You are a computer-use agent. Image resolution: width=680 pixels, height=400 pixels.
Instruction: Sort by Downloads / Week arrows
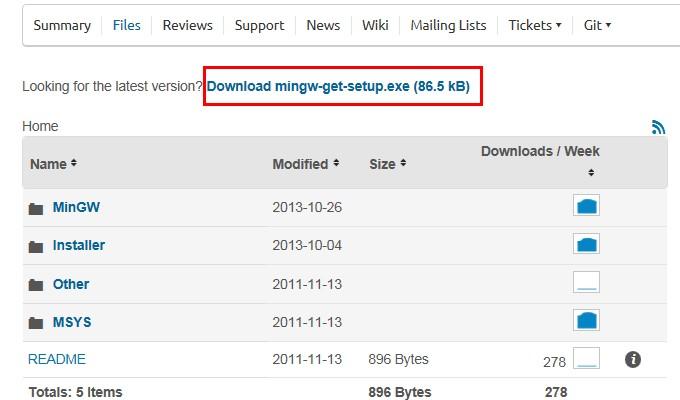(x=591, y=173)
